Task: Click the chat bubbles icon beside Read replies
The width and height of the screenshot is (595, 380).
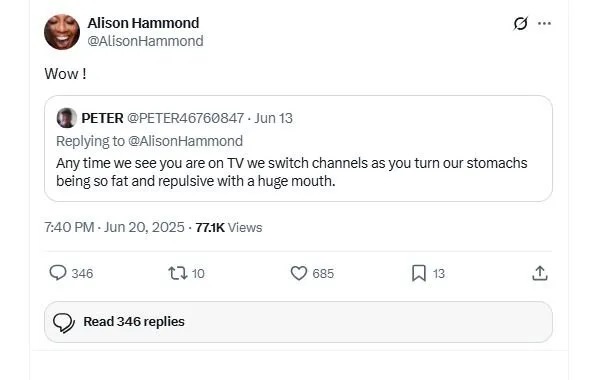Action: 64,323
